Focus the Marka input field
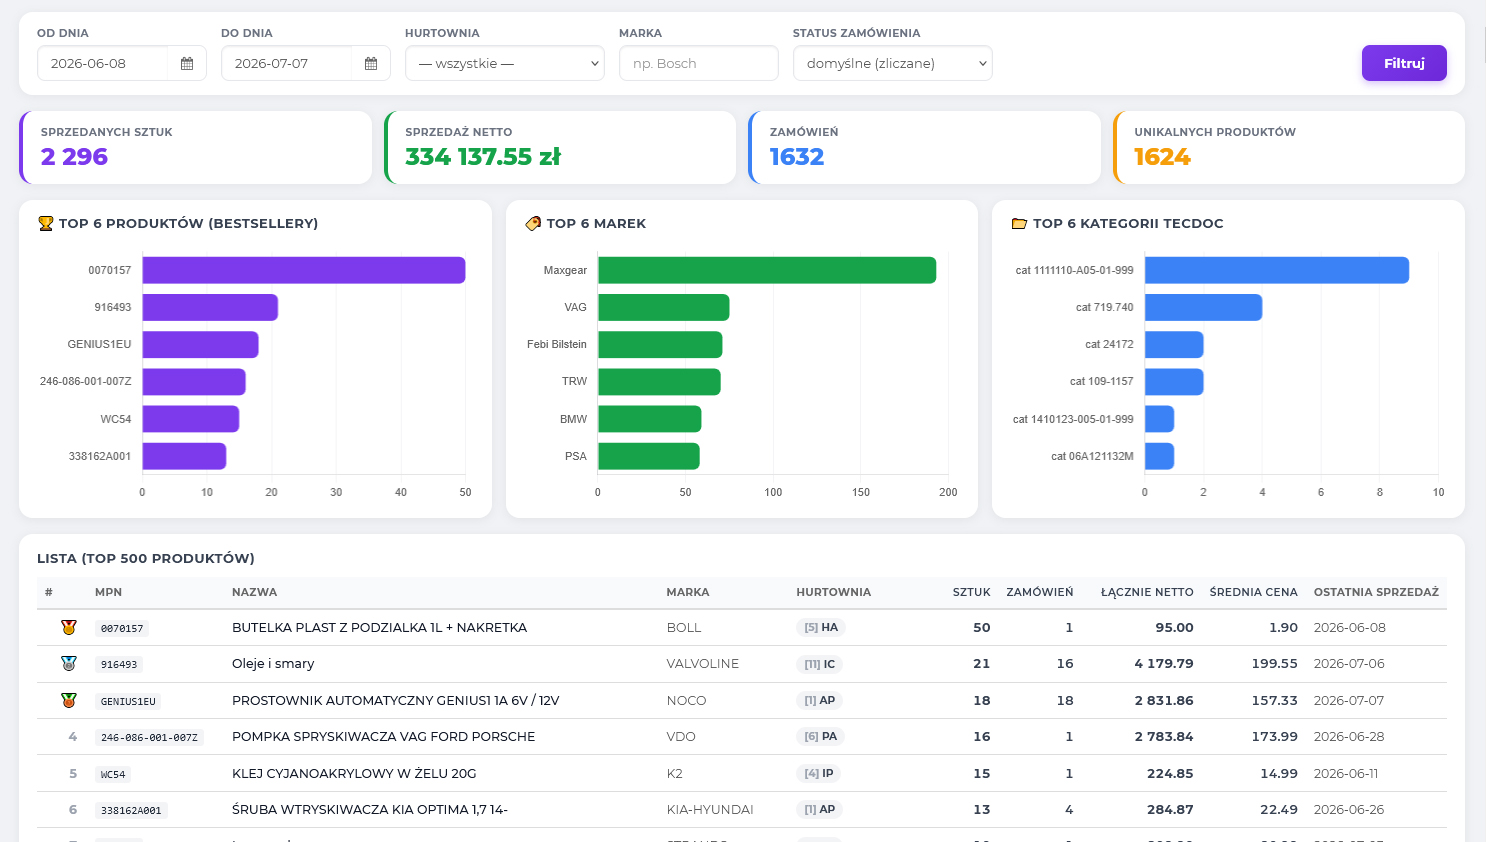Image resolution: width=1486 pixels, height=842 pixels. 699,63
